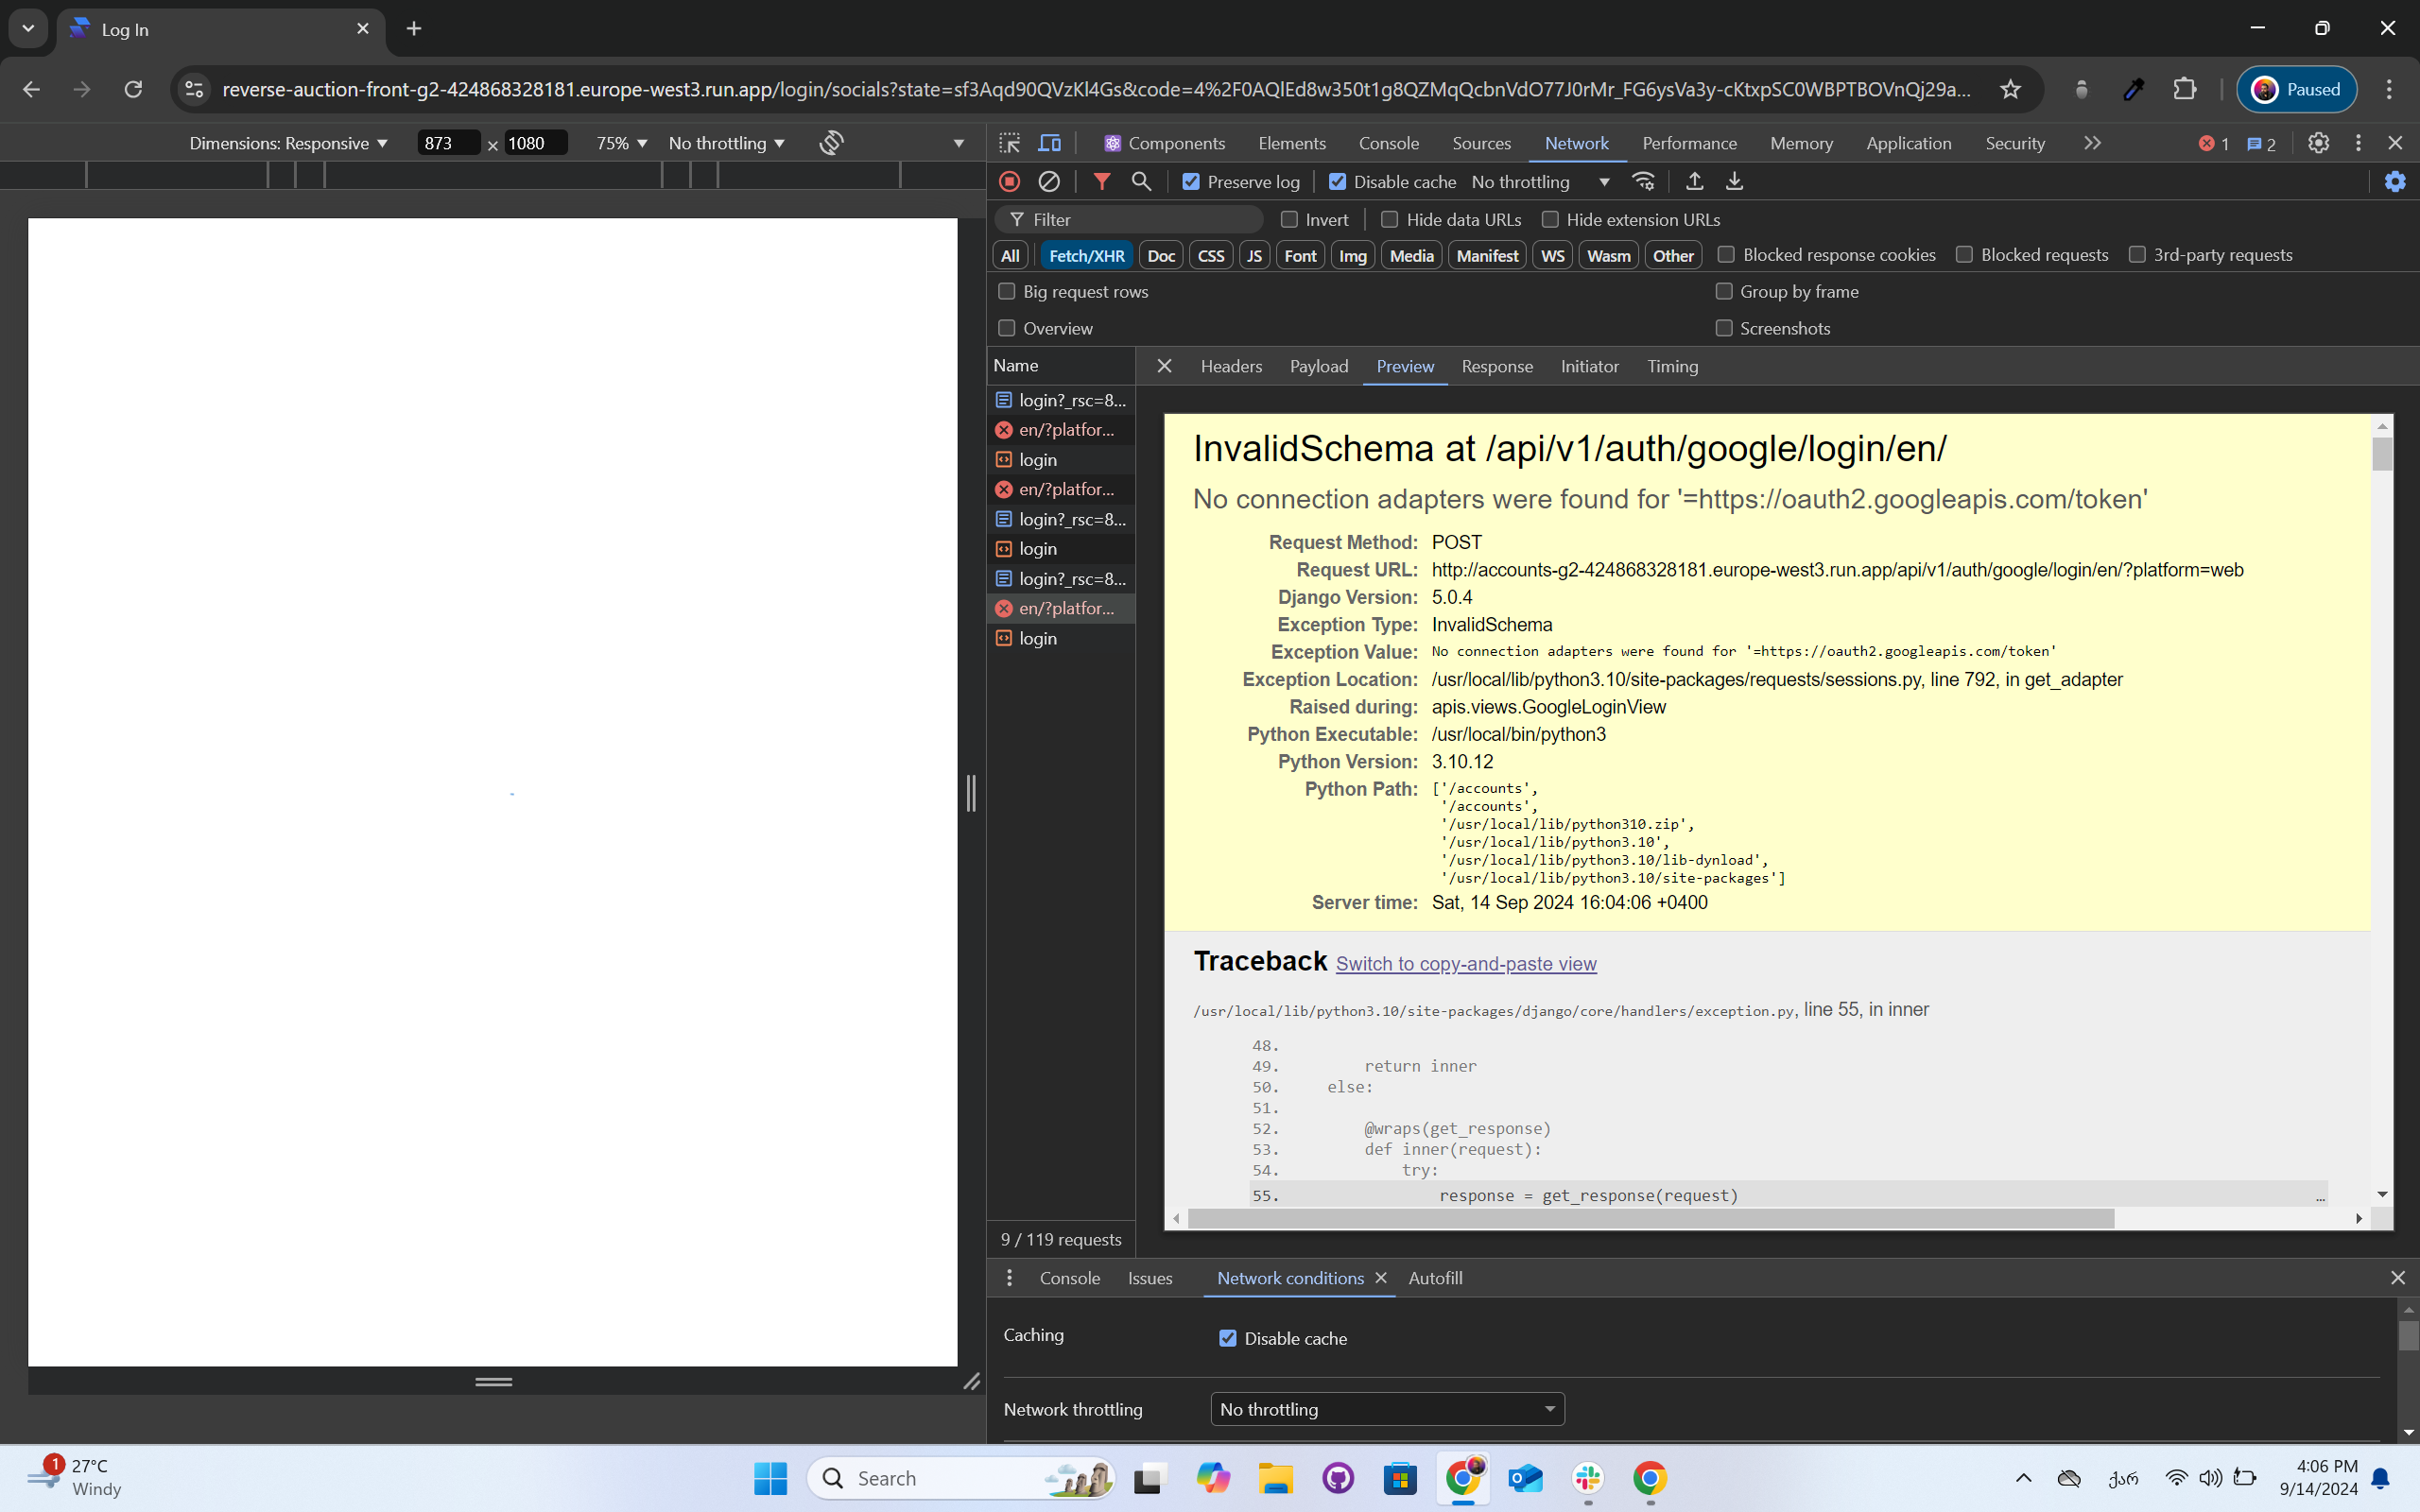Open the Network throttling combo box
Viewport: 2420px width, 1512px height.
pos(1386,1409)
